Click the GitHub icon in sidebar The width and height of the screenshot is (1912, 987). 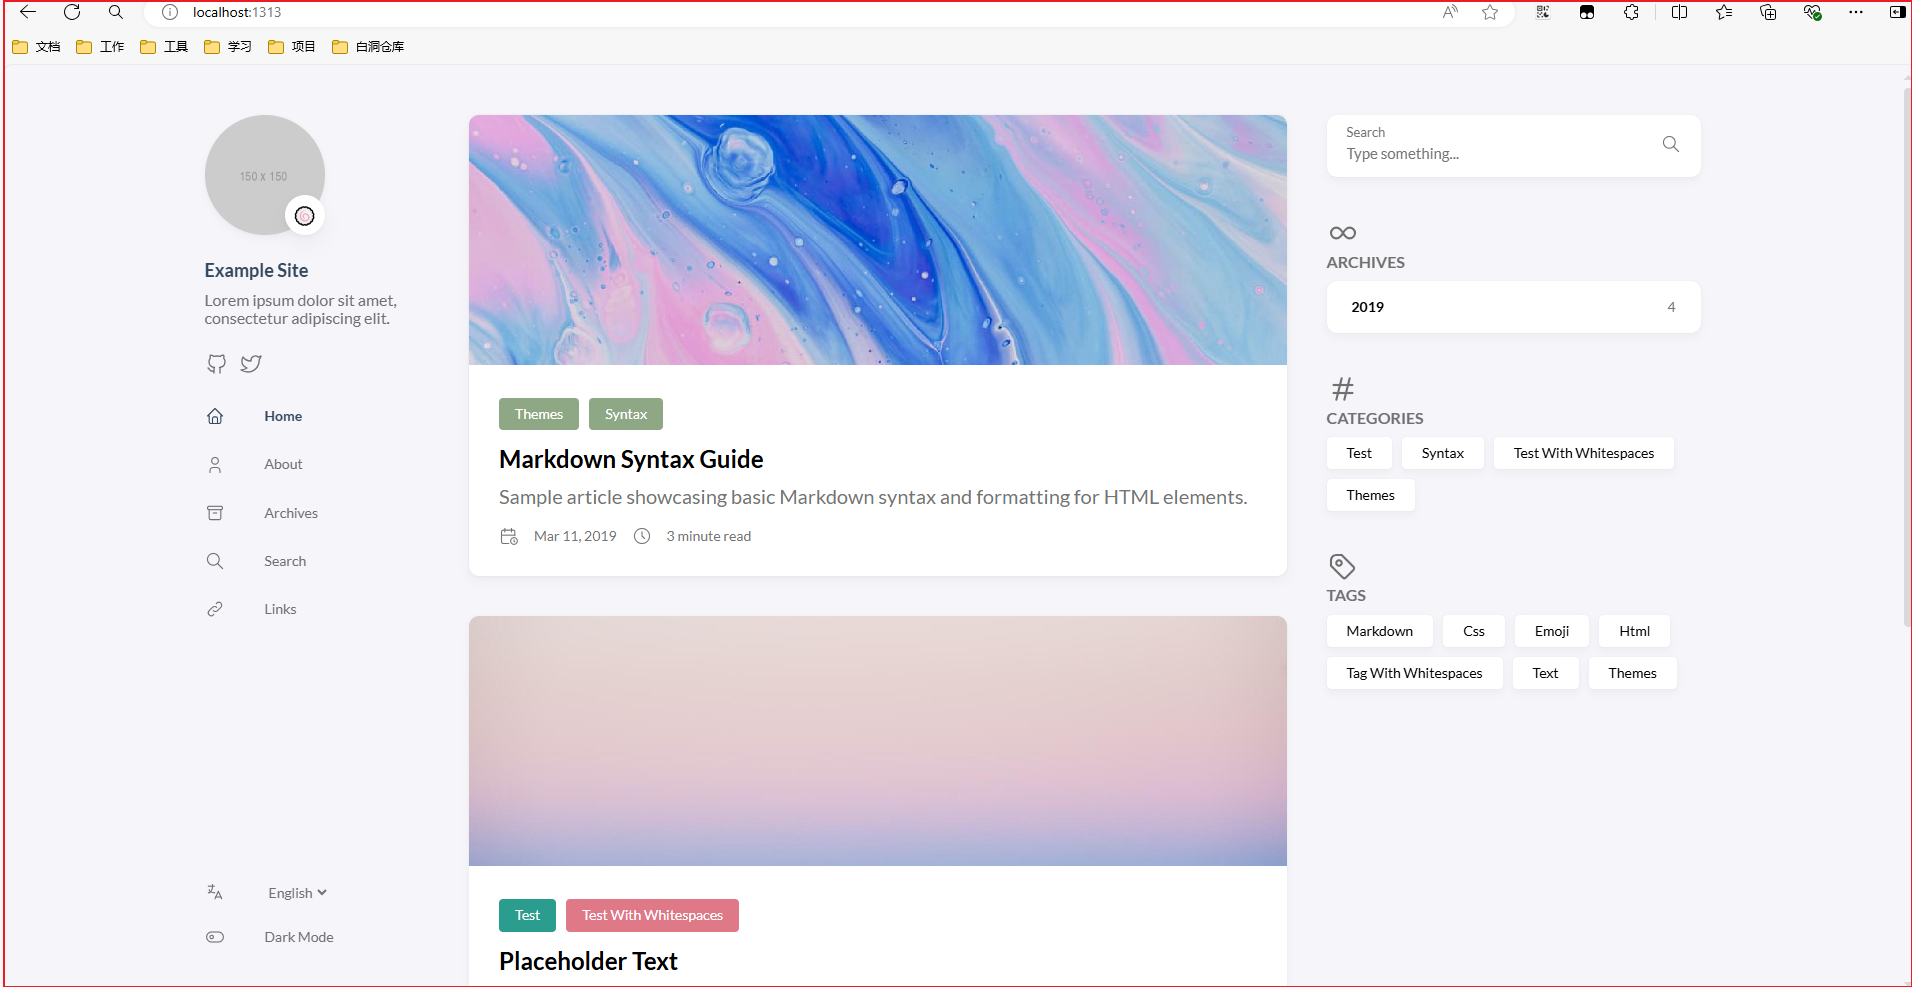pos(216,364)
